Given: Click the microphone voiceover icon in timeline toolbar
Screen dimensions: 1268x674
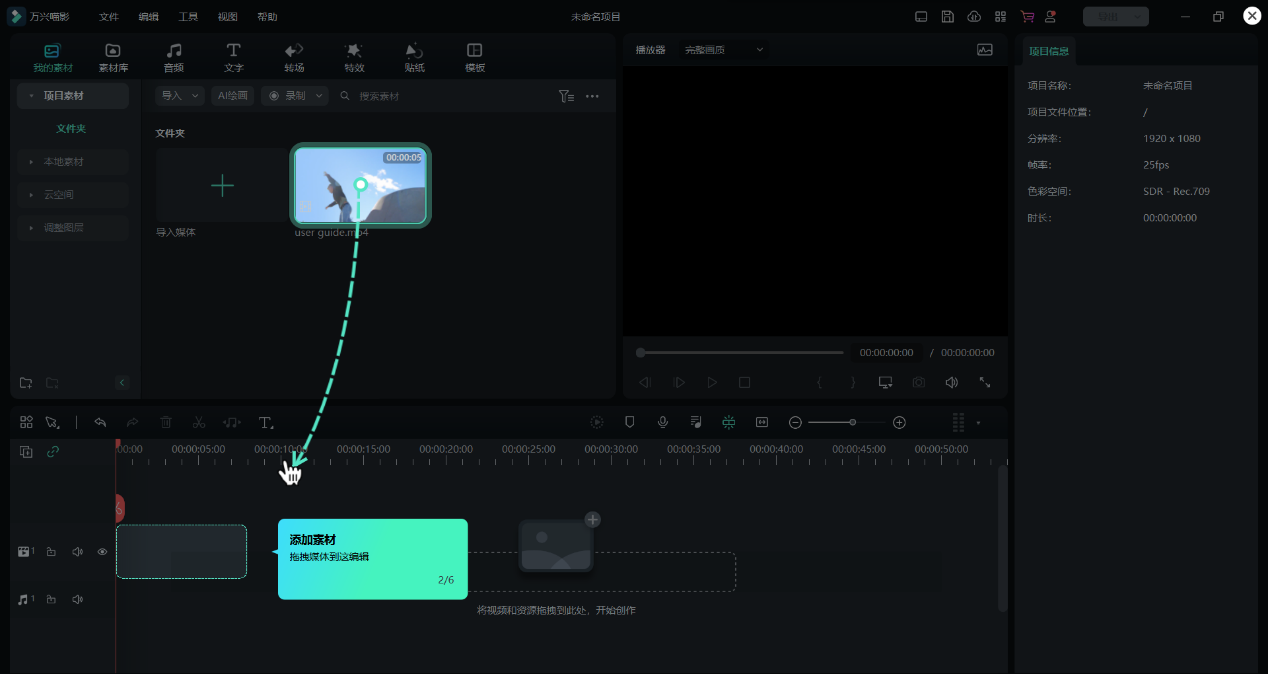Looking at the screenshot, I should [x=662, y=423].
